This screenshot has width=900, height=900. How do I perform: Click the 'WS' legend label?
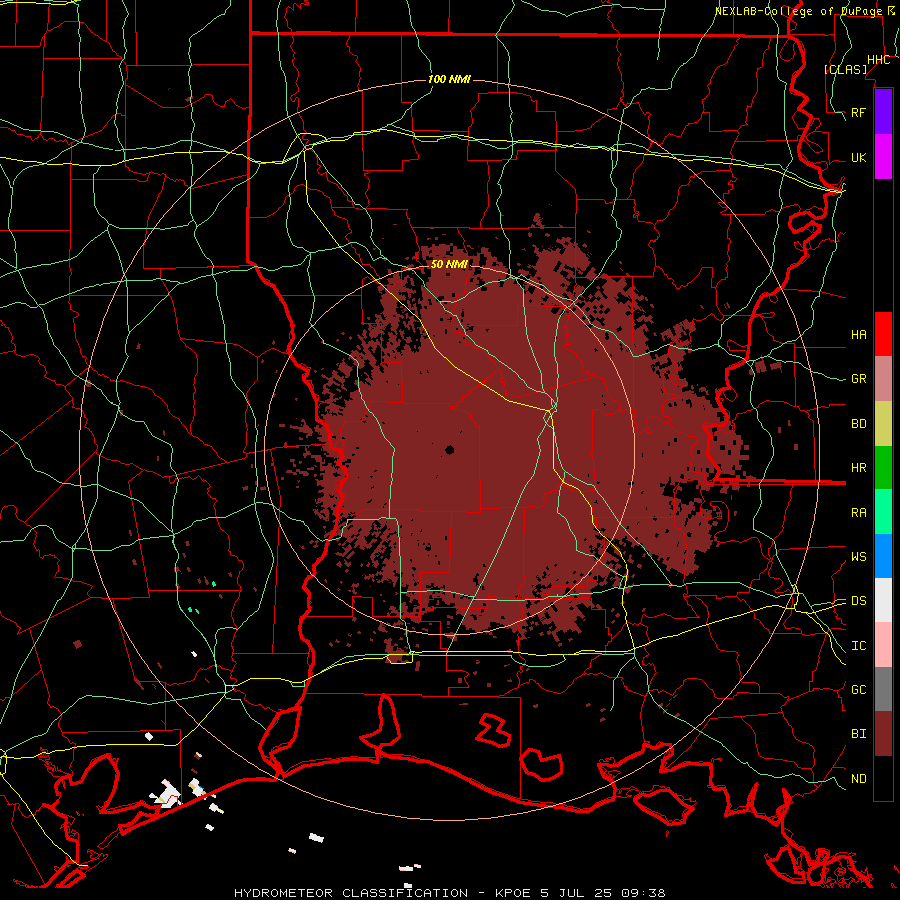[x=859, y=556]
